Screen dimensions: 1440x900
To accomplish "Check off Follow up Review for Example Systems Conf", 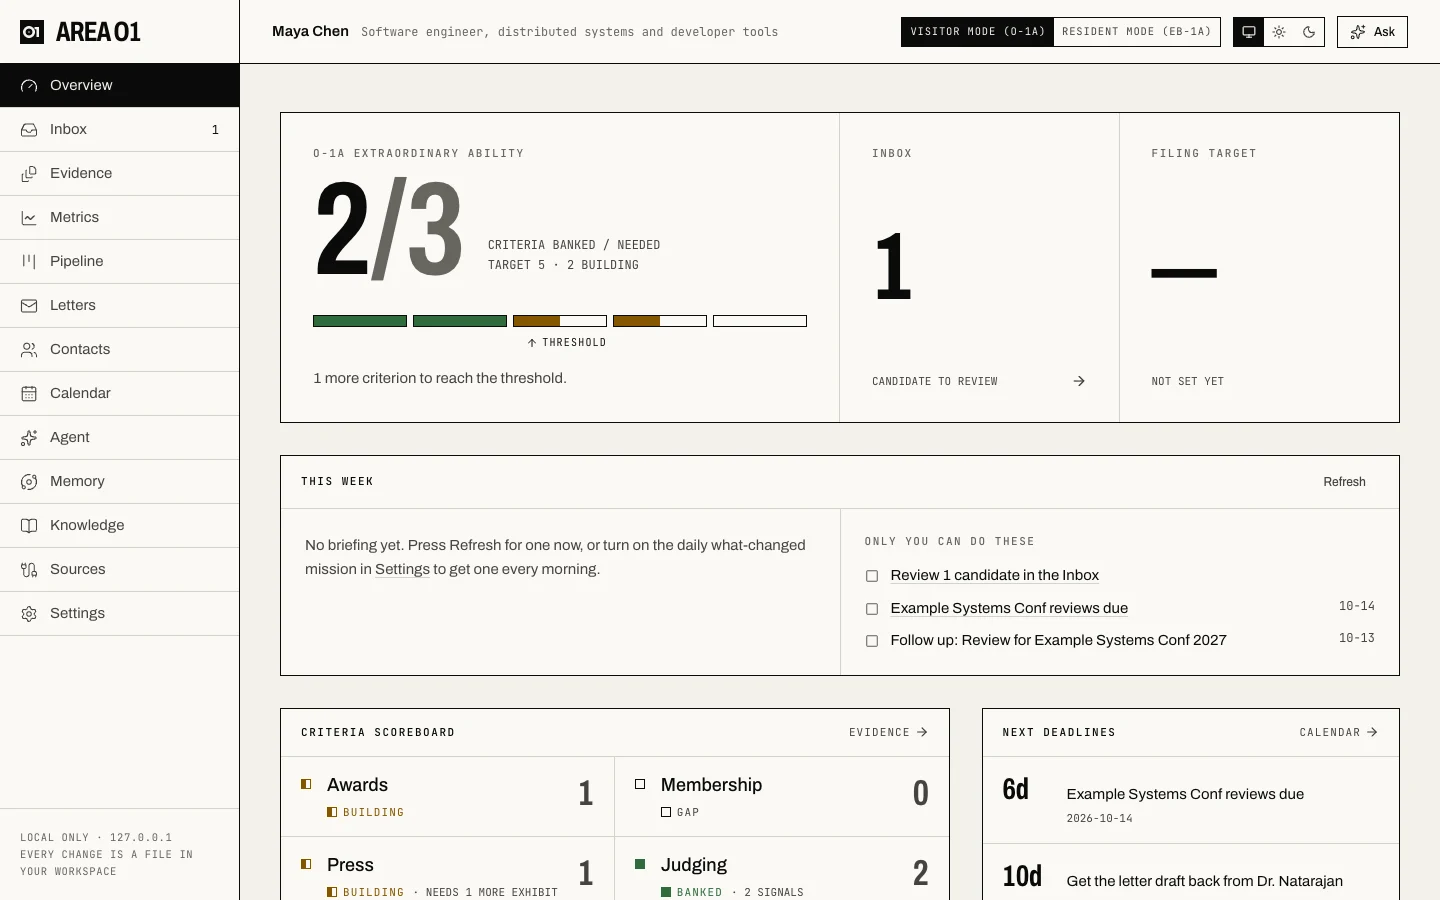I will [872, 641].
